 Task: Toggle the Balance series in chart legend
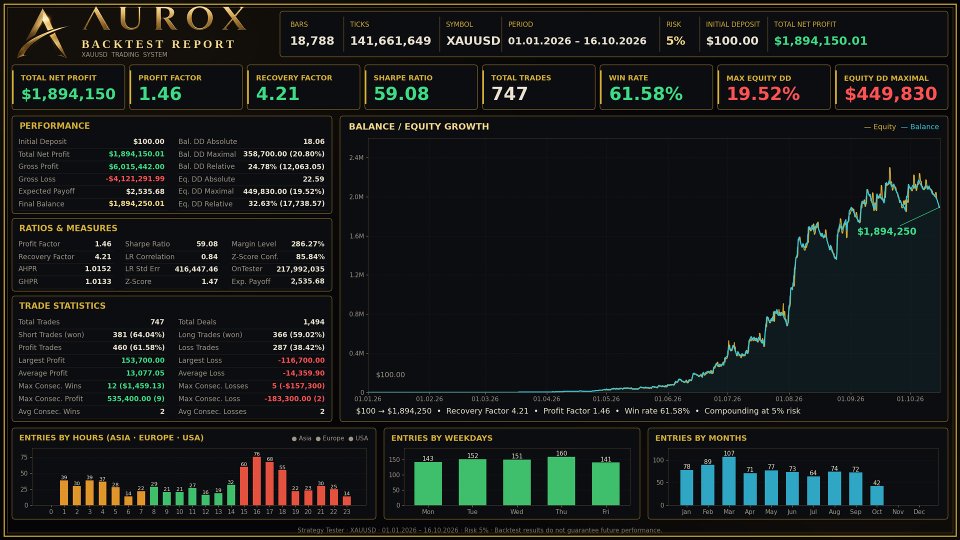(x=920, y=127)
